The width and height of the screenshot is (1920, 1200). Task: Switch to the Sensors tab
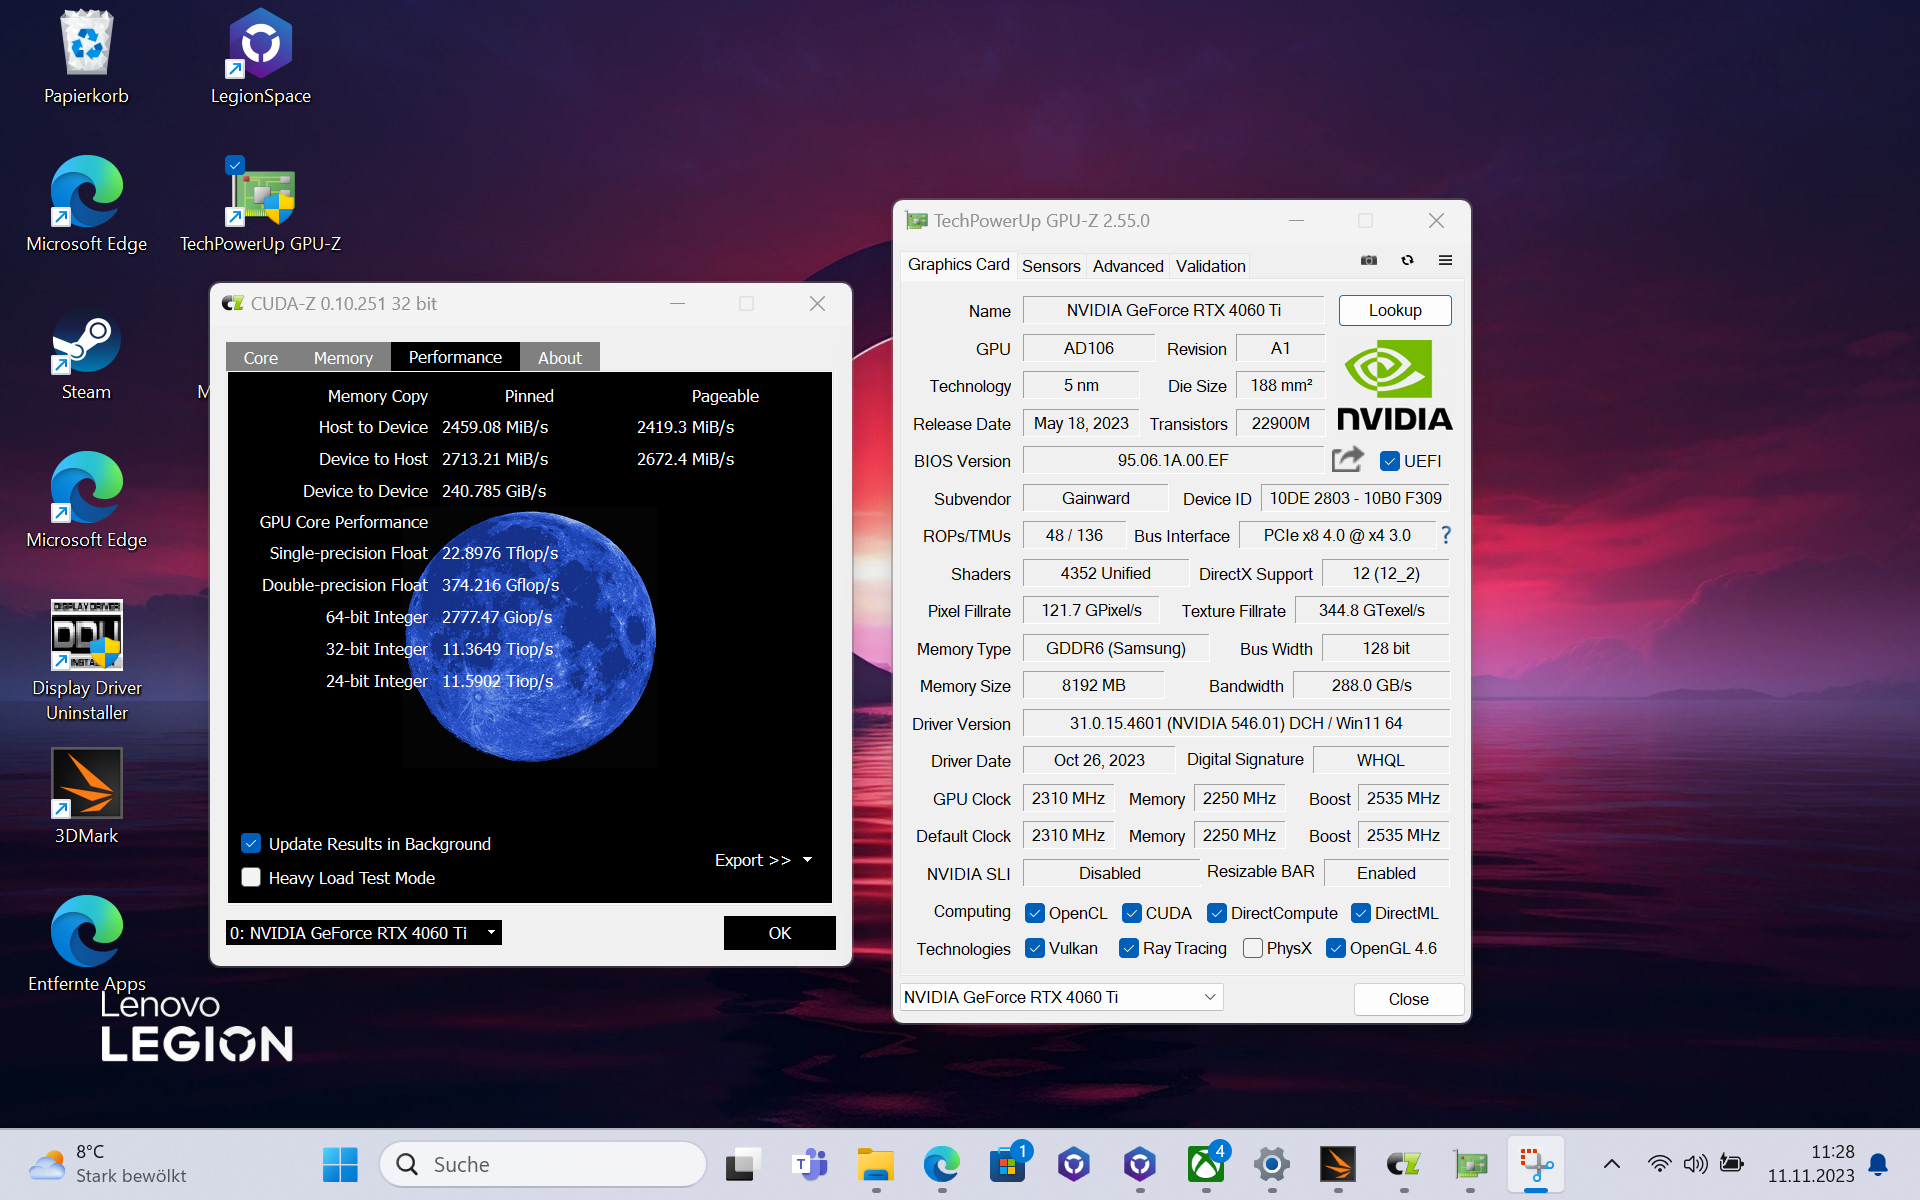pyautogui.click(x=1050, y=266)
